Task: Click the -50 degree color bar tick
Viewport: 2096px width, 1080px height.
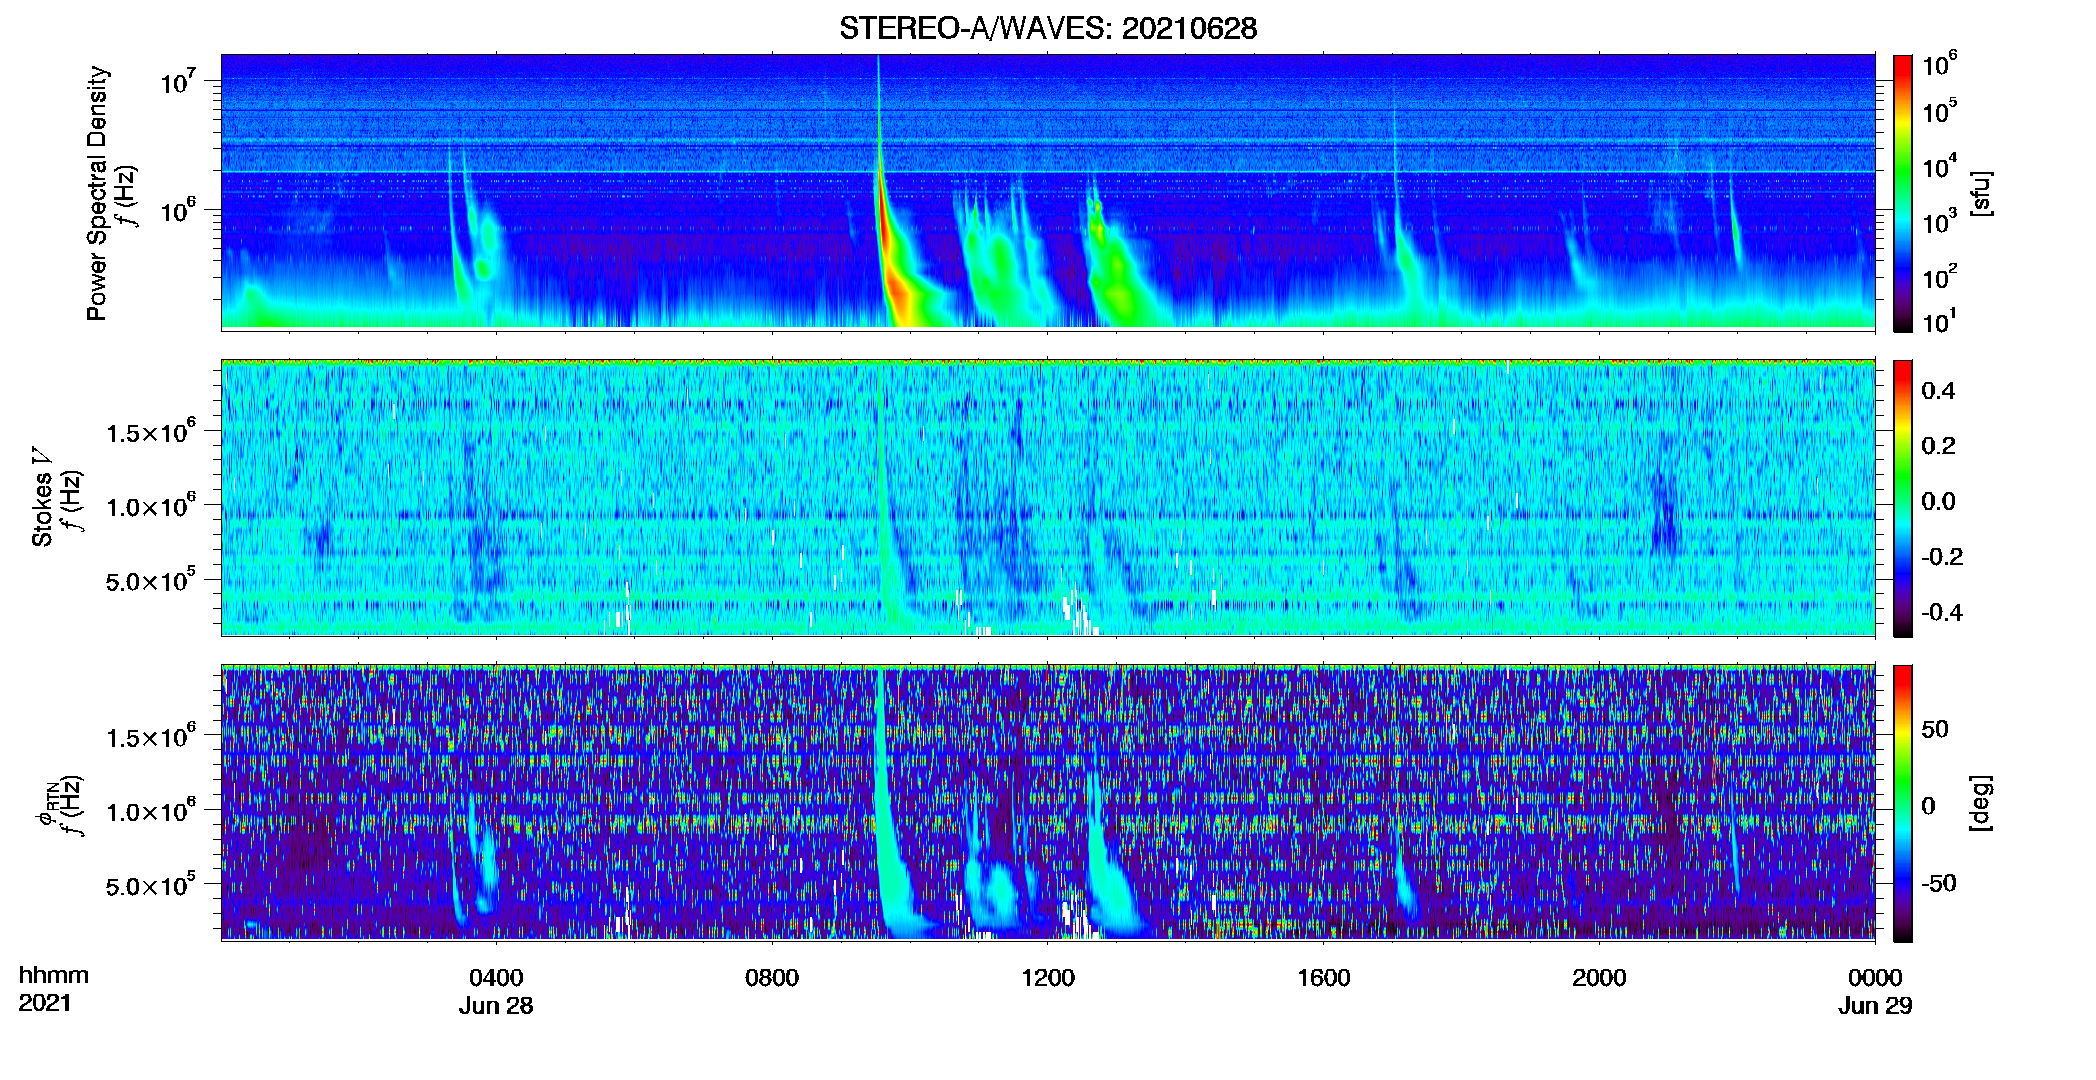Action: coord(1938,883)
